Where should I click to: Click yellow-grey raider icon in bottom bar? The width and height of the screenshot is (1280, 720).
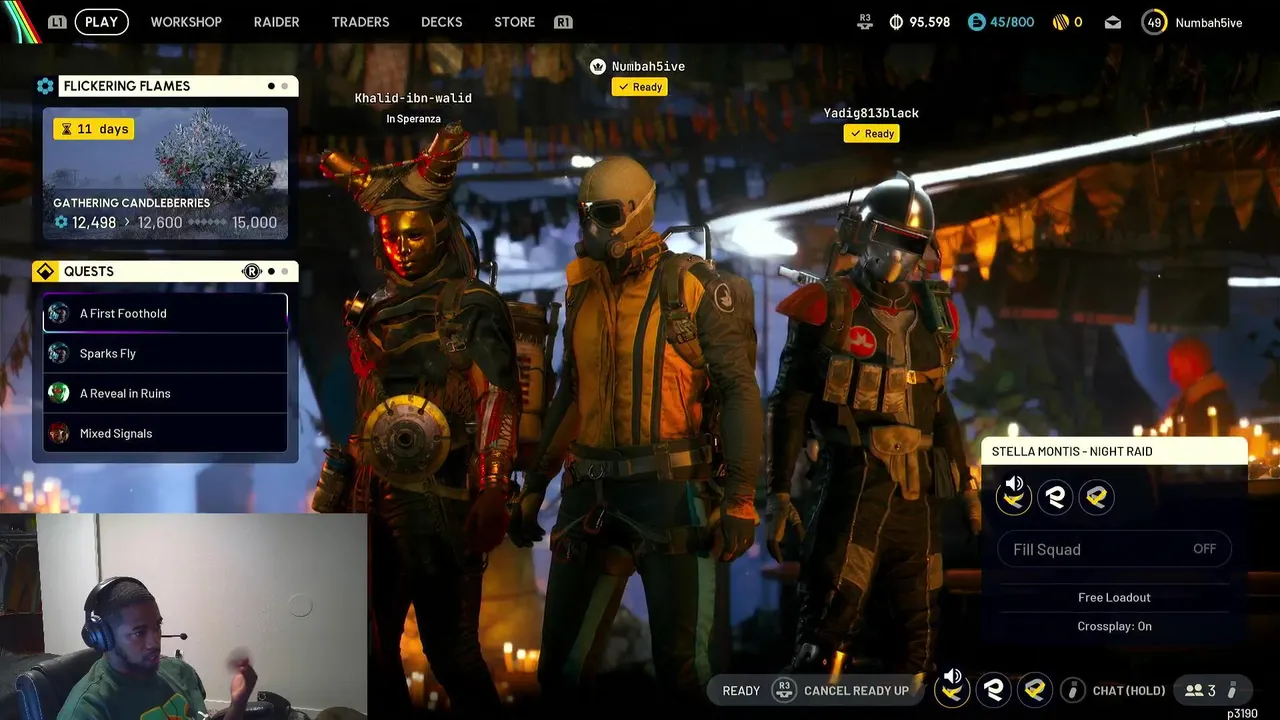pos(1035,689)
